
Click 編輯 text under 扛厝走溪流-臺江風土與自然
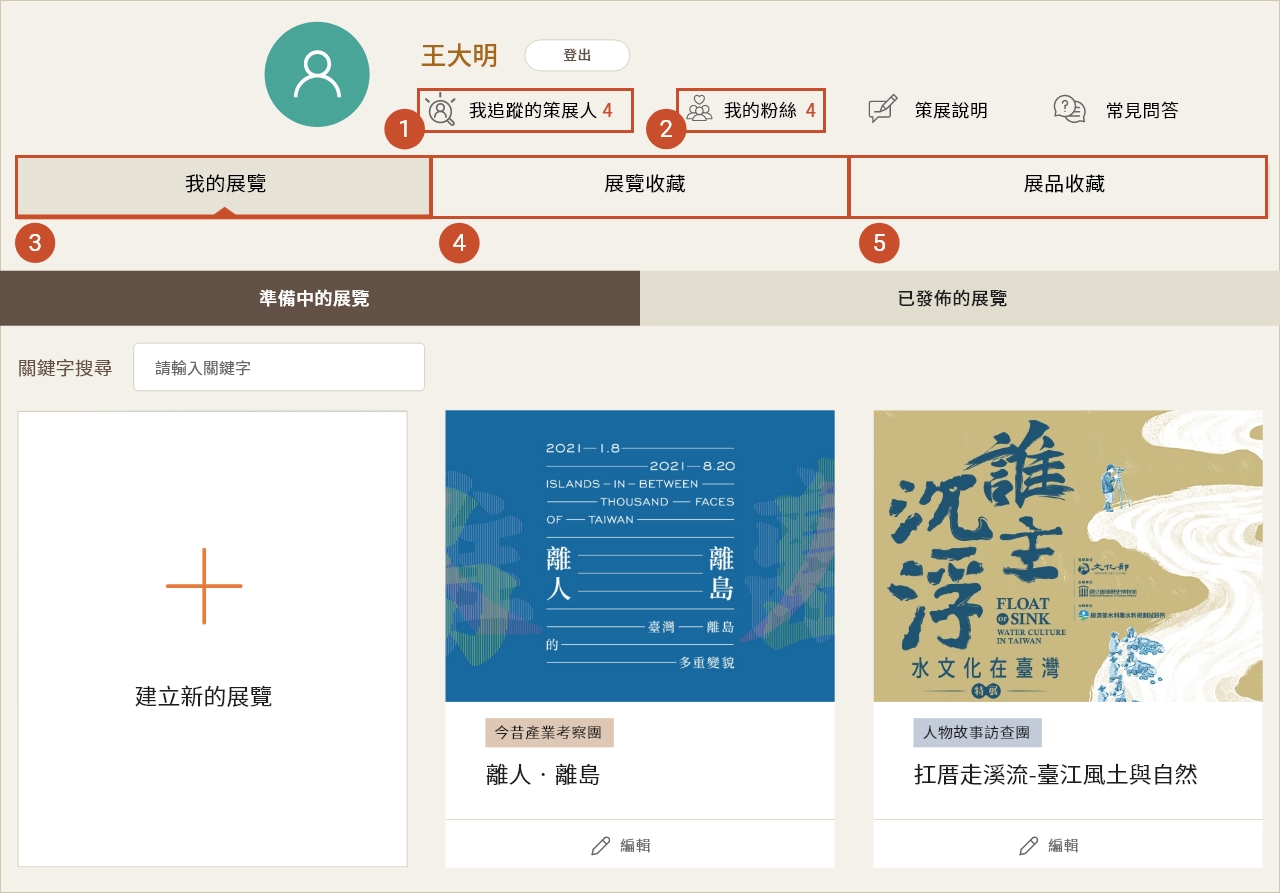coord(1063,846)
